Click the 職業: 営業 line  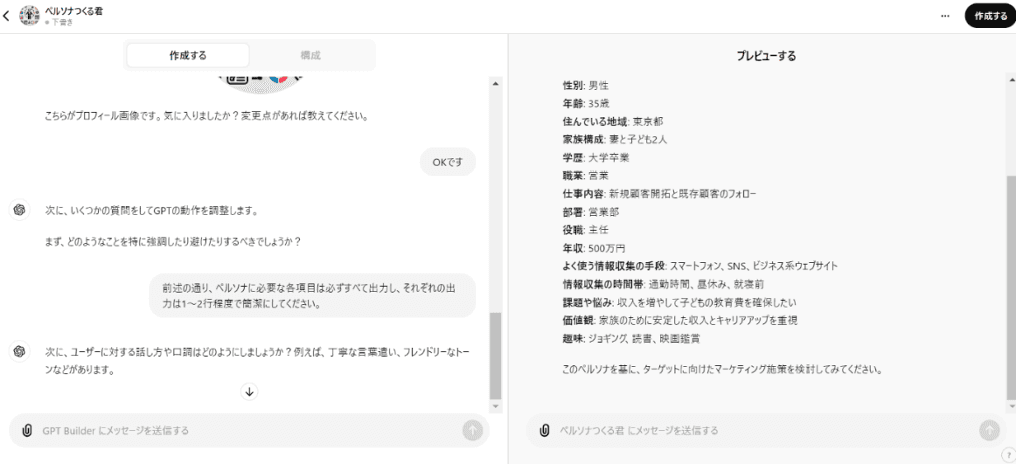[x=586, y=176]
